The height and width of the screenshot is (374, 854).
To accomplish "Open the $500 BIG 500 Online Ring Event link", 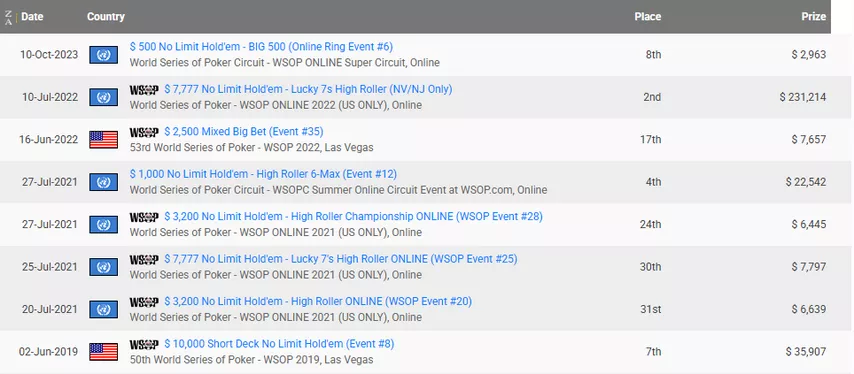I will (261, 47).
